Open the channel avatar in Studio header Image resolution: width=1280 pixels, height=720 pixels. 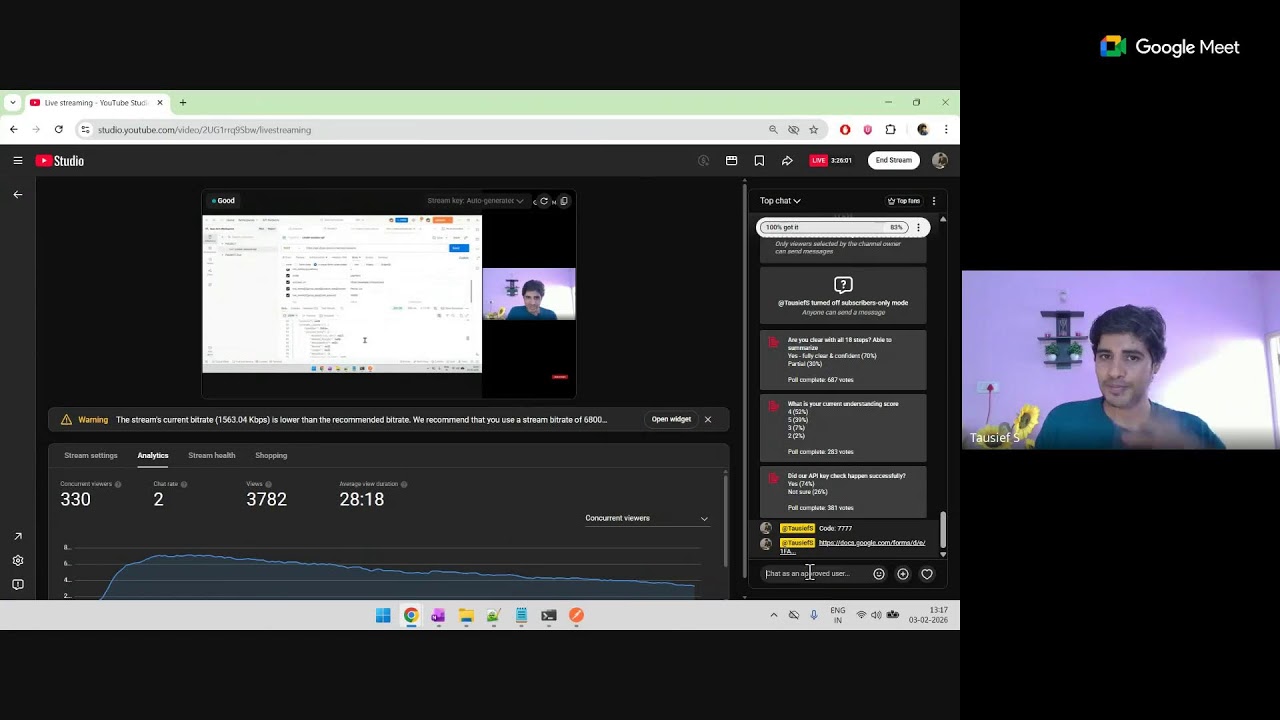pyautogui.click(x=939, y=160)
